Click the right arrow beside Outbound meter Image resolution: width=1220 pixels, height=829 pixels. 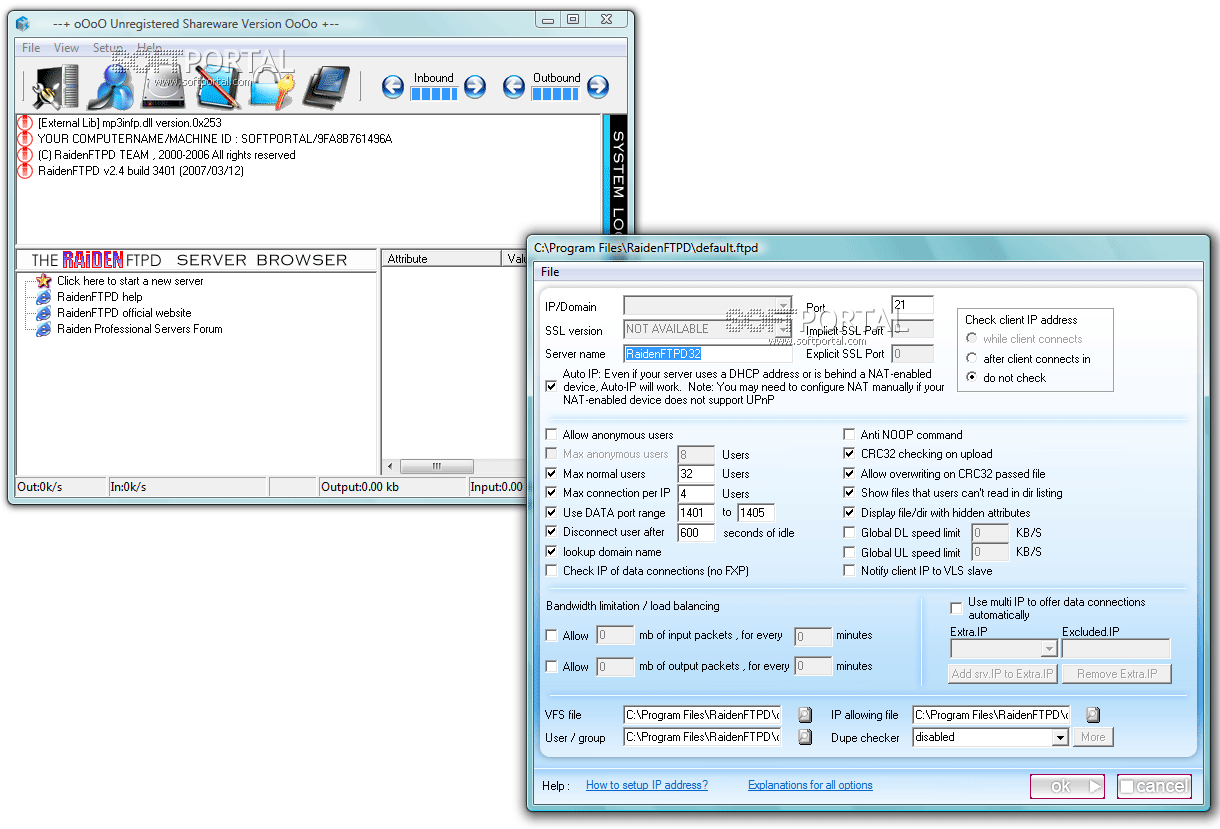(598, 87)
